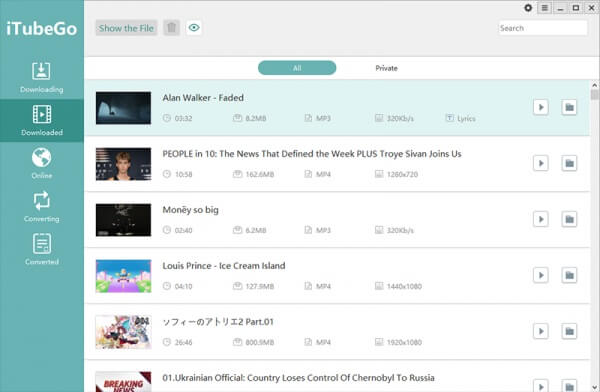Click the Ice Cream Island thumbnail
Screen dimensions: 600x392
click(123, 276)
